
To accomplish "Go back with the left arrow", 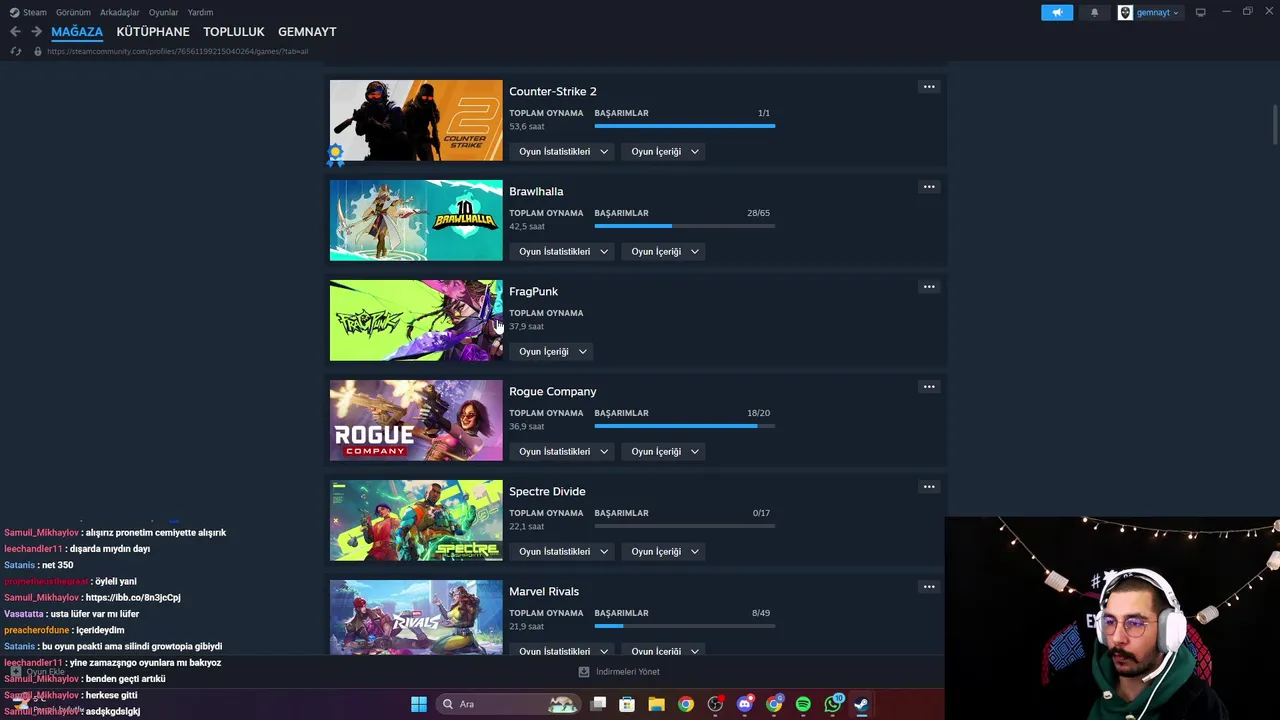I will point(15,32).
